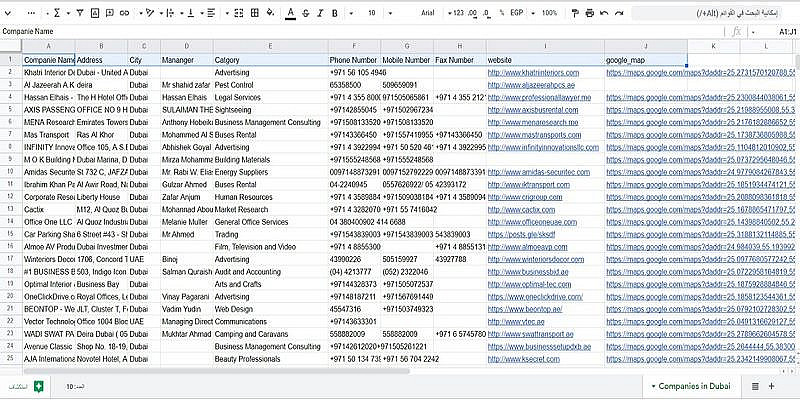
Task: Toggle strikethrough formatting
Action: point(305,13)
